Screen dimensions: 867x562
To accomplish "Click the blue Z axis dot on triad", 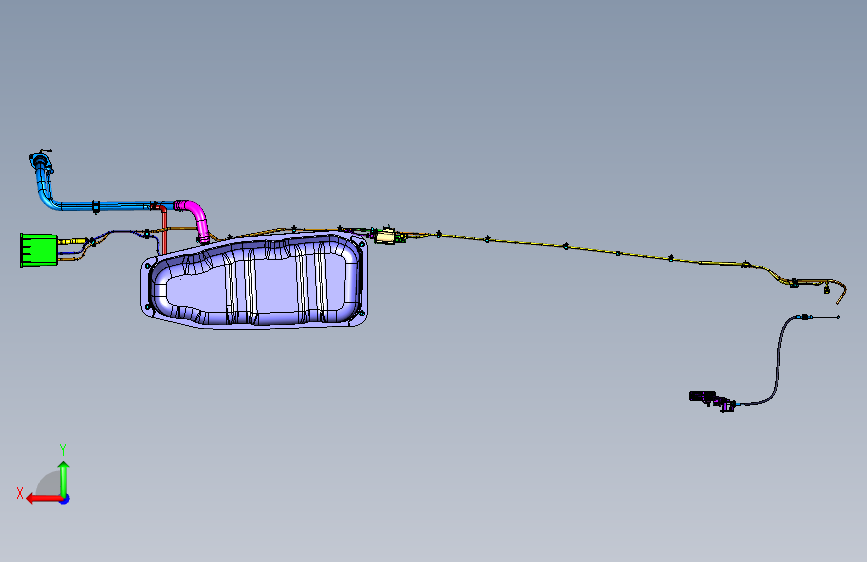I will (x=65, y=499).
